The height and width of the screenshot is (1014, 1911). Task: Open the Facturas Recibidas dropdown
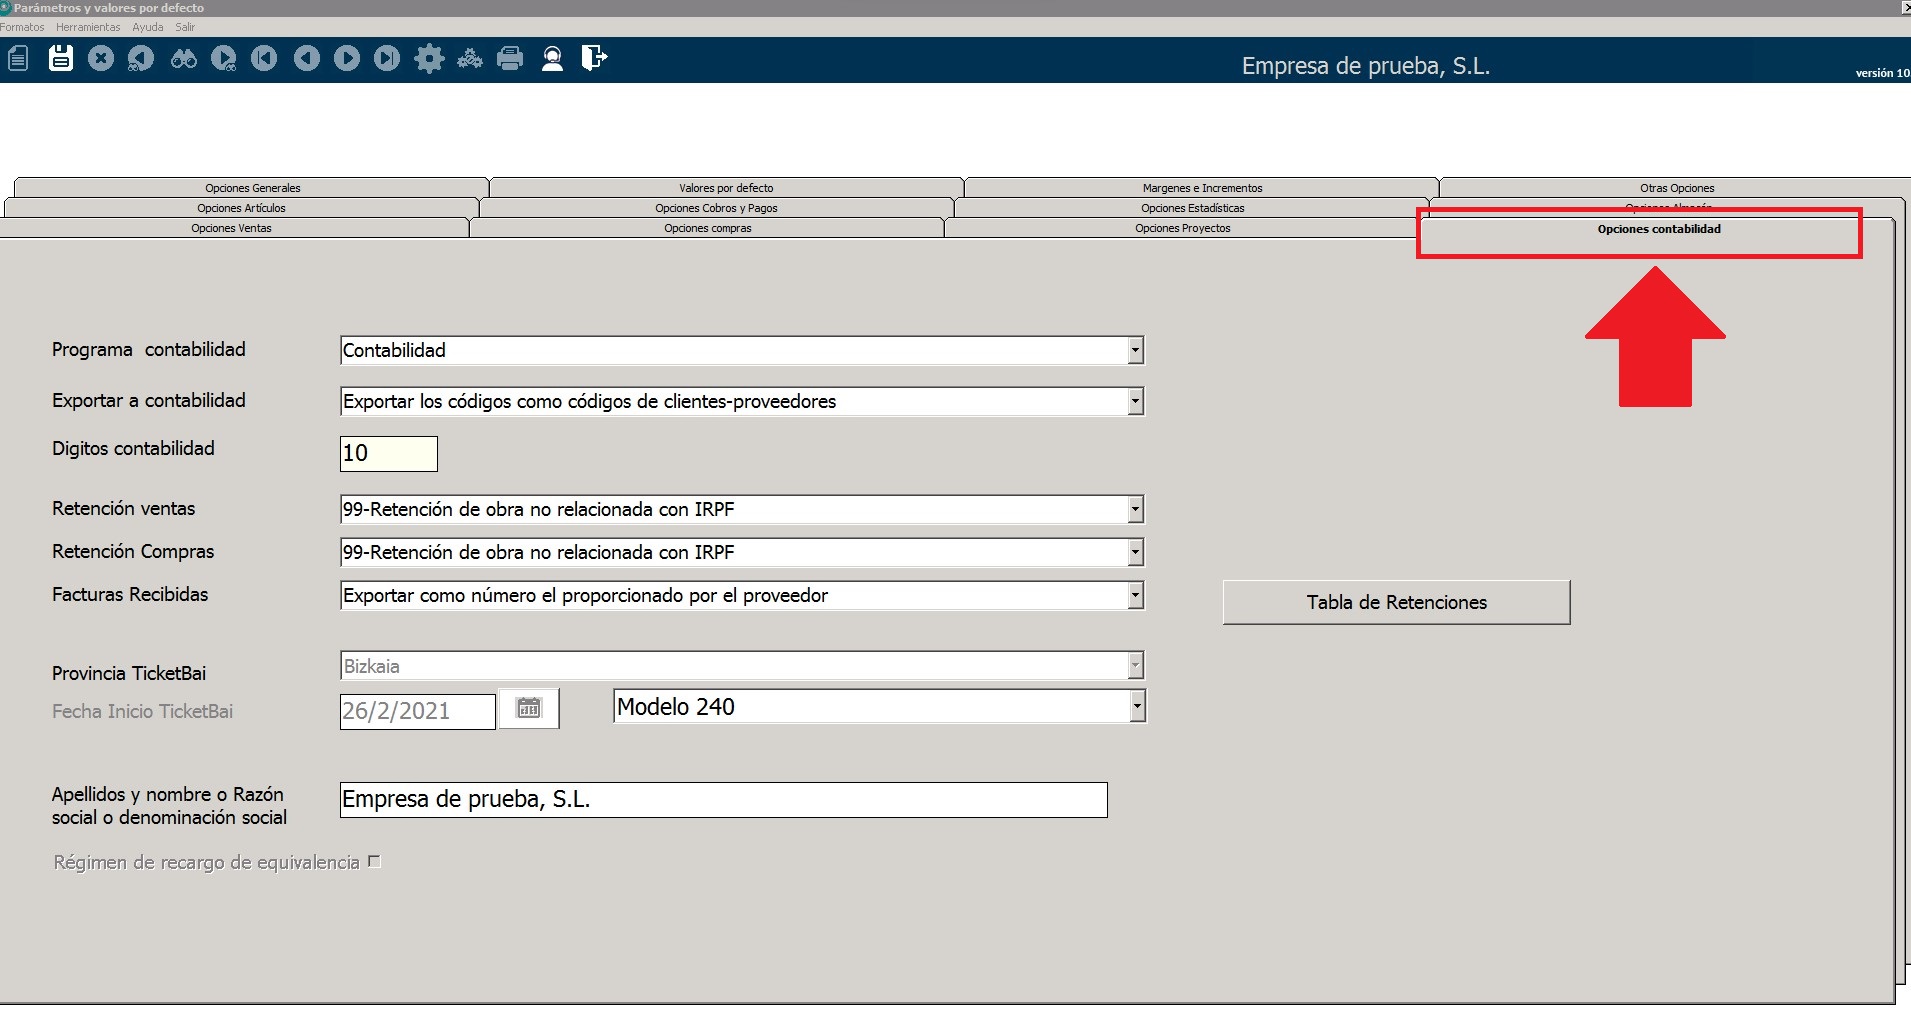1135,595
